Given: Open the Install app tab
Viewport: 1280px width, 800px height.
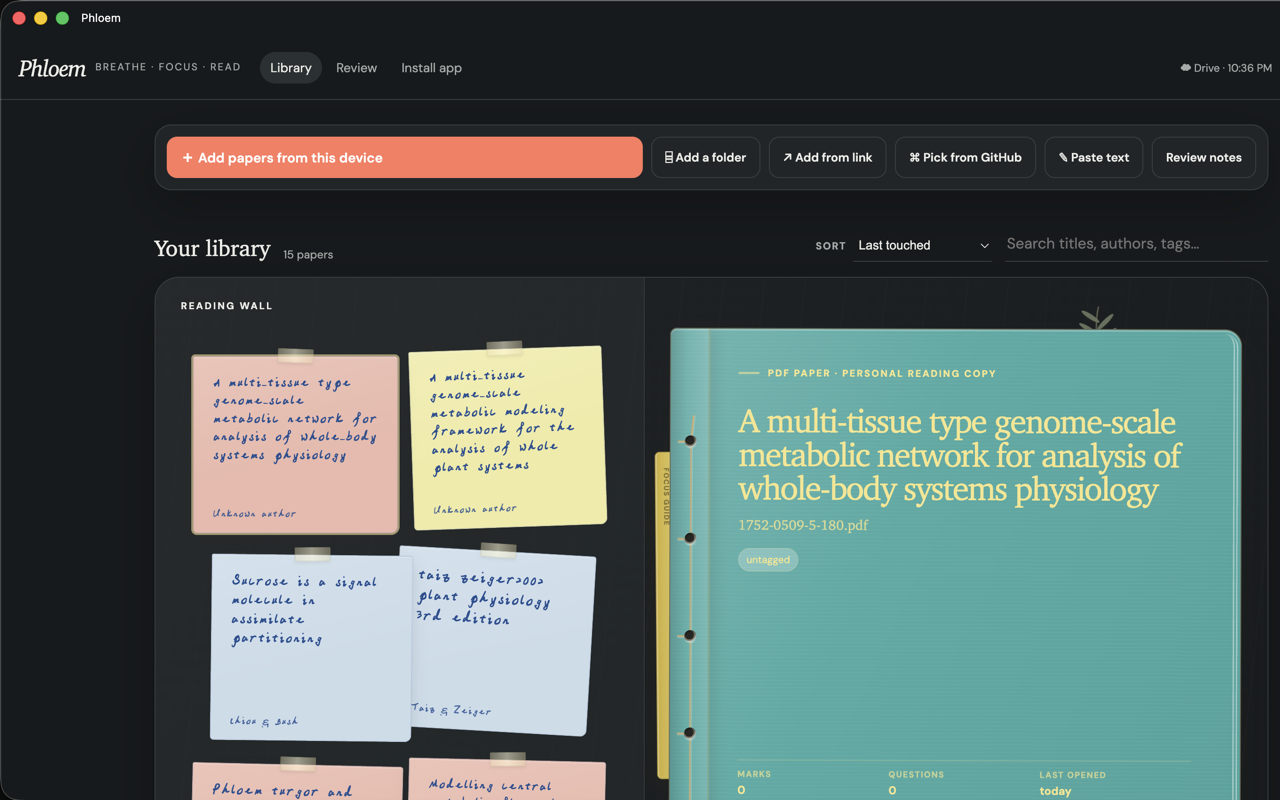Looking at the screenshot, I should (431, 68).
